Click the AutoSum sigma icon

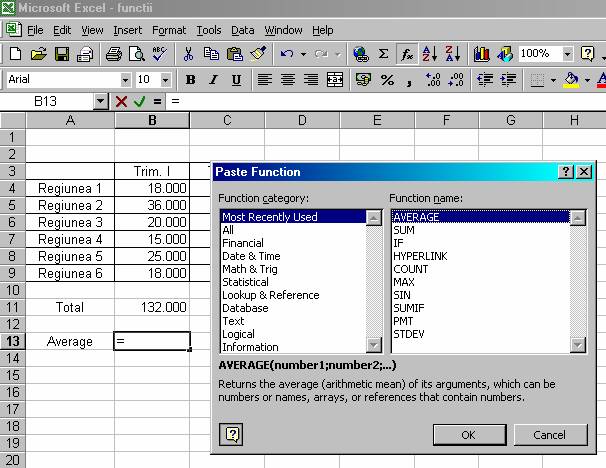coord(383,54)
